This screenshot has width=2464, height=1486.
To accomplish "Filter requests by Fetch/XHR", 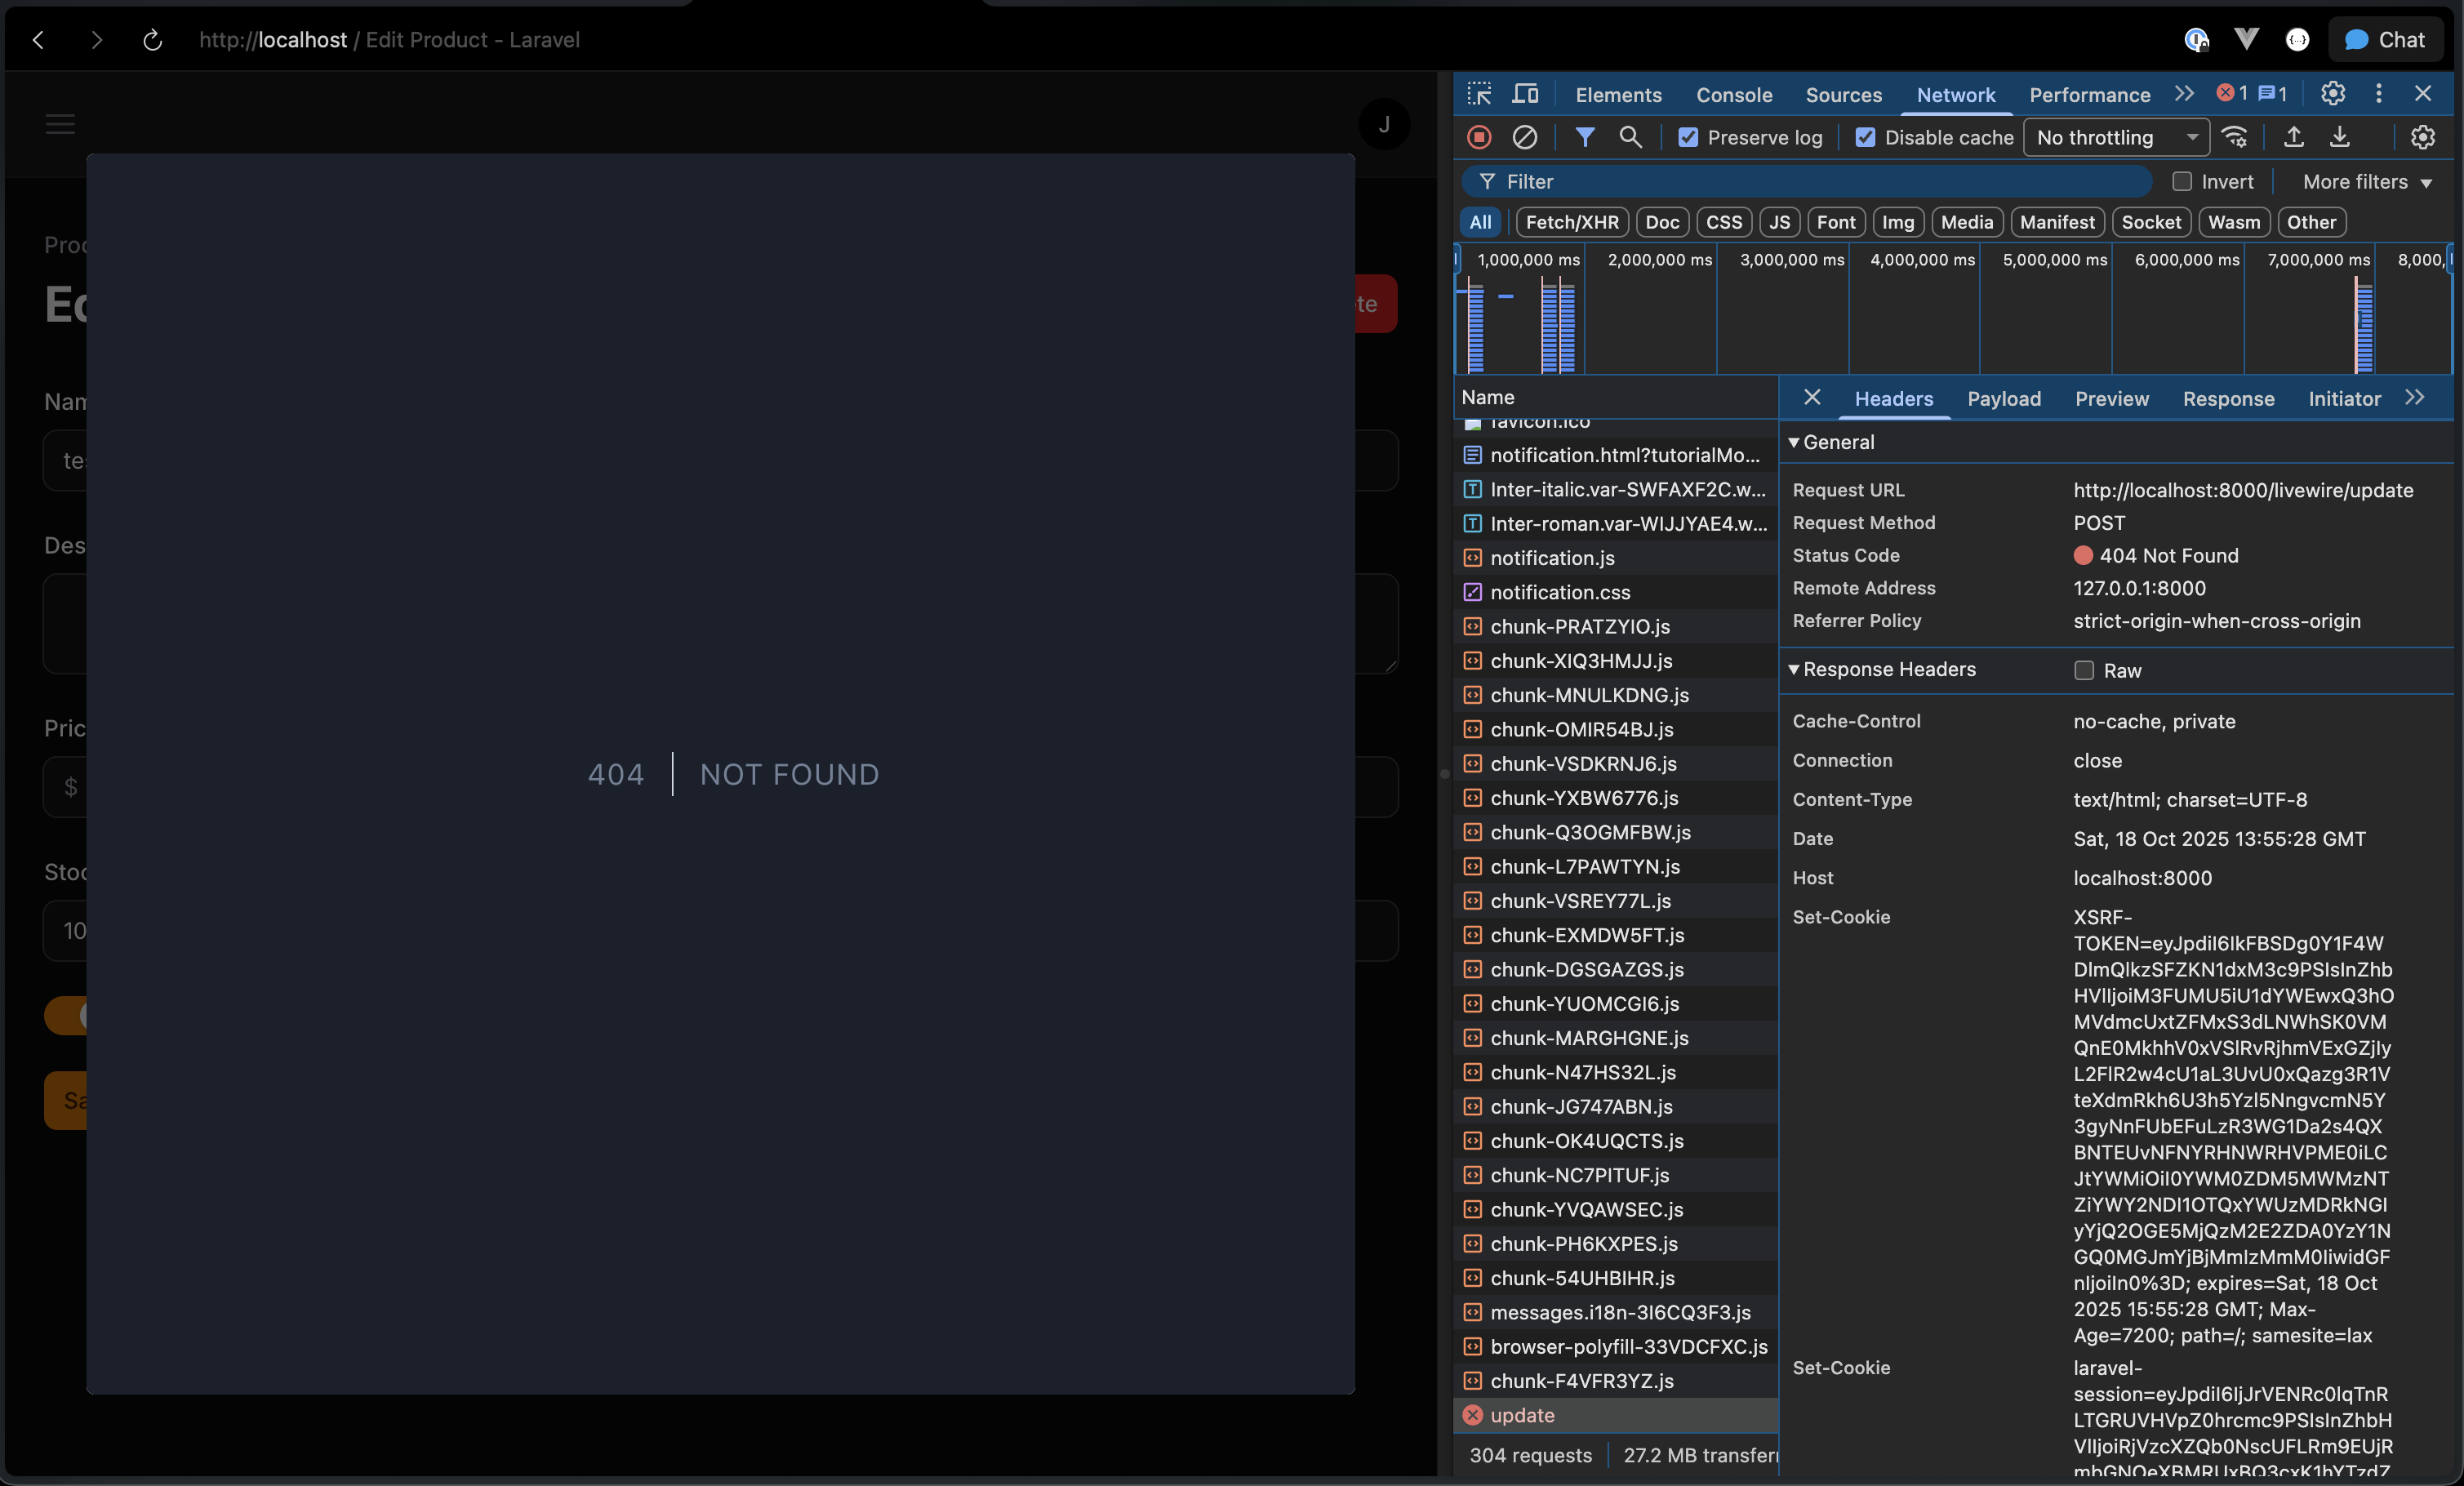I will coord(1571,222).
